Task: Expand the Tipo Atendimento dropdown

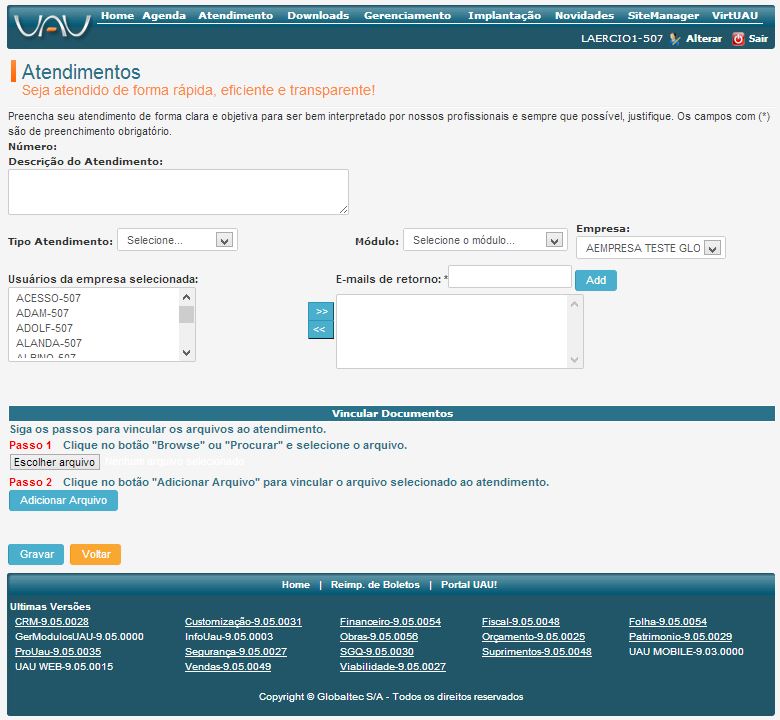Action: click(x=177, y=240)
